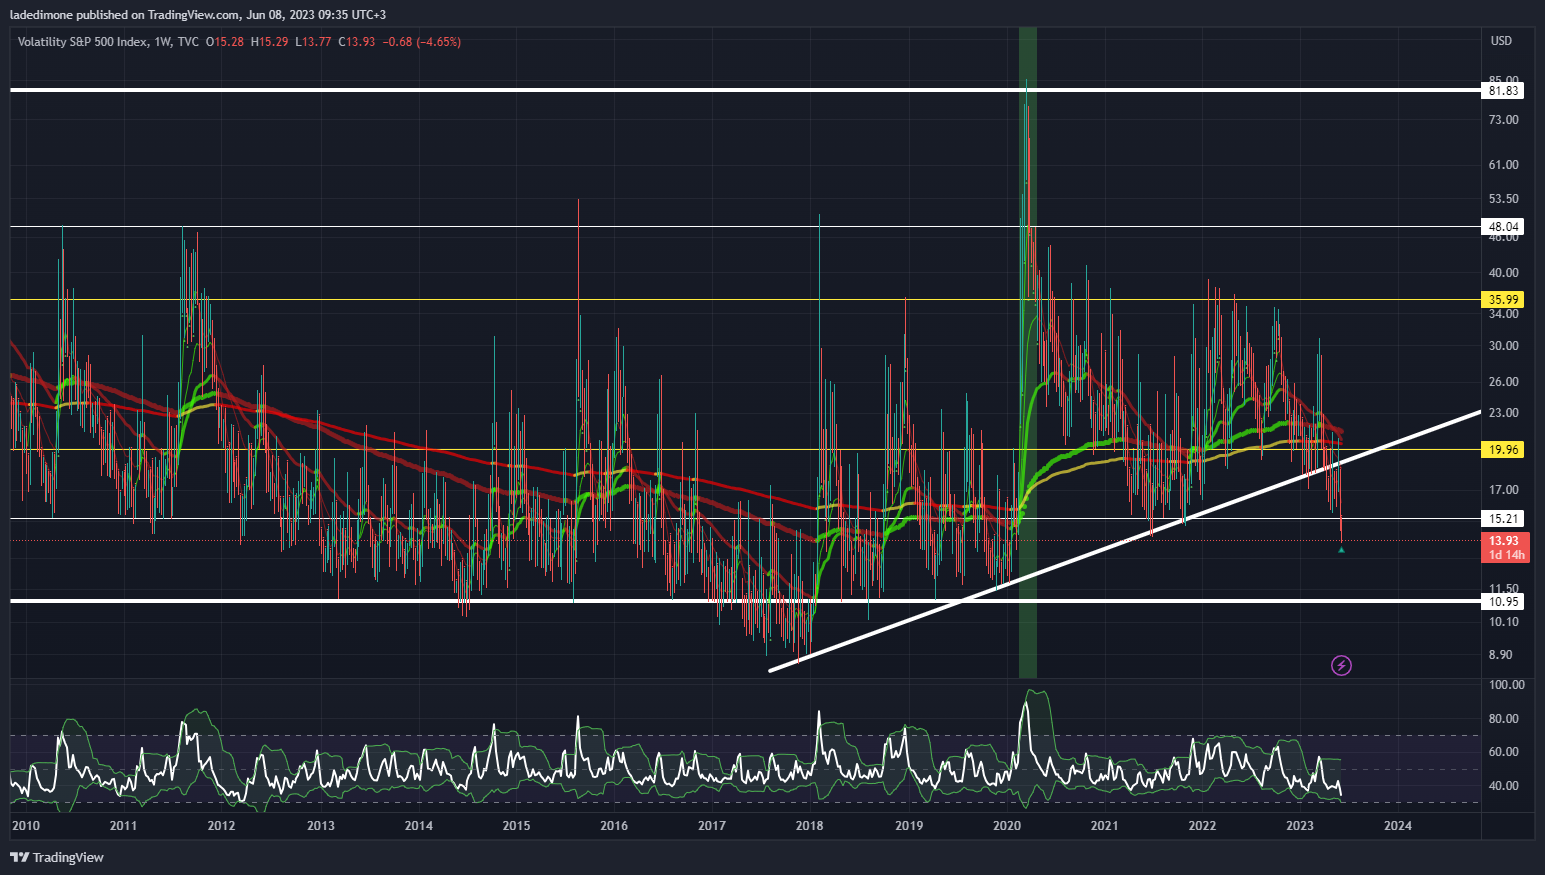Click the small green triangle marker below current price
This screenshot has height=875, width=1545.
pyautogui.click(x=1341, y=549)
